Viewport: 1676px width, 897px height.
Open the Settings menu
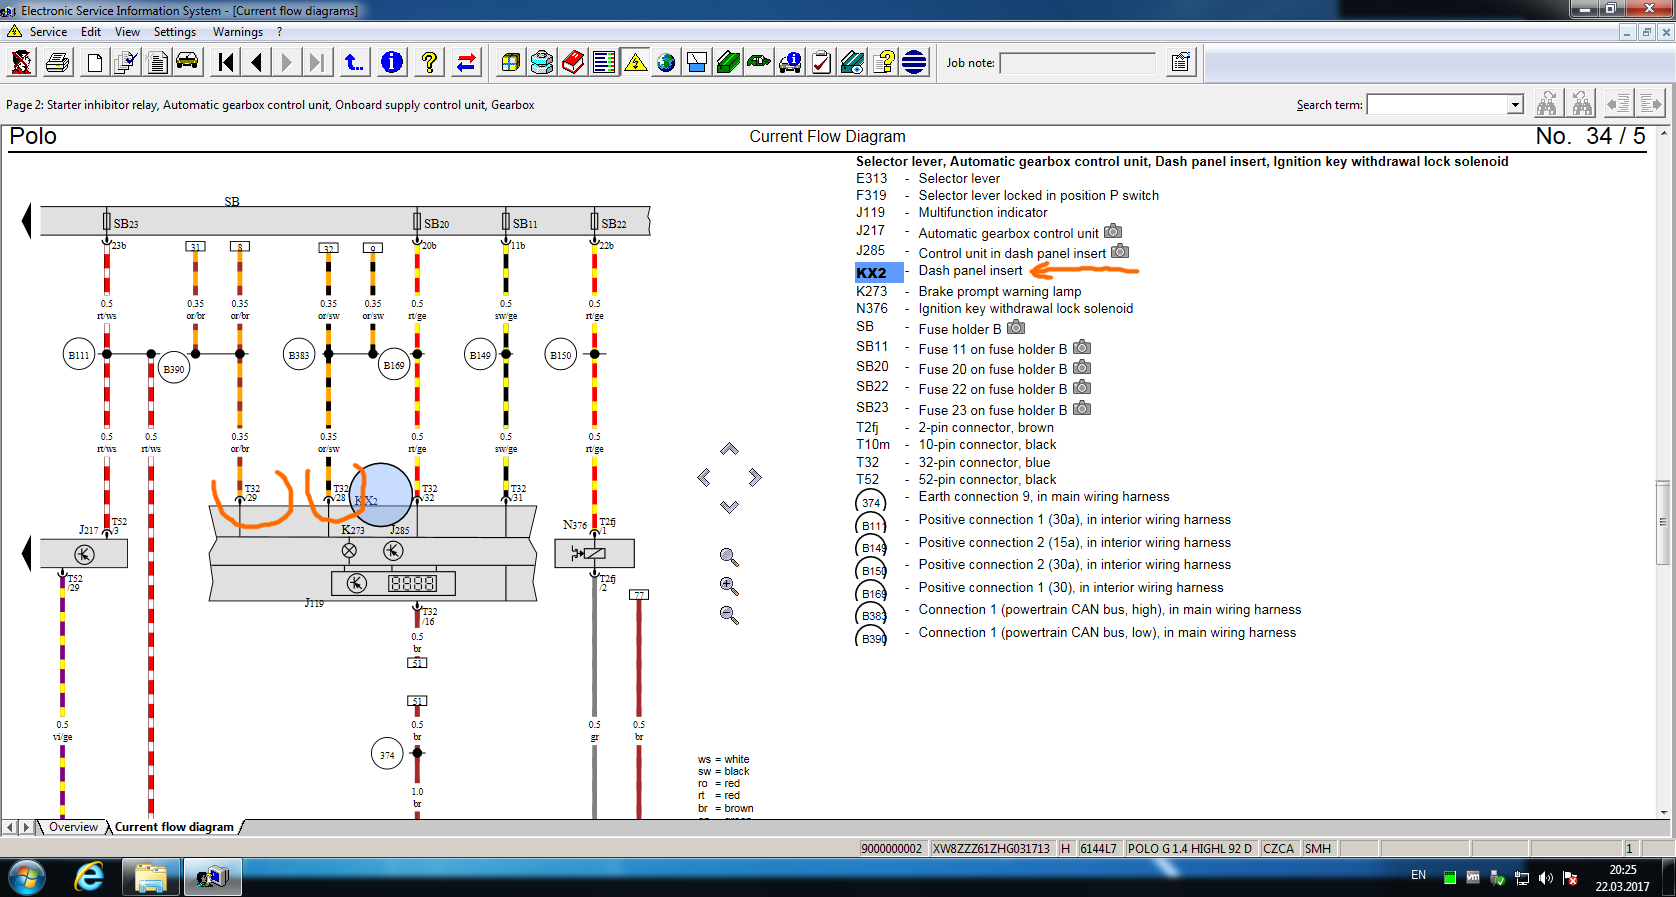pyautogui.click(x=175, y=32)
